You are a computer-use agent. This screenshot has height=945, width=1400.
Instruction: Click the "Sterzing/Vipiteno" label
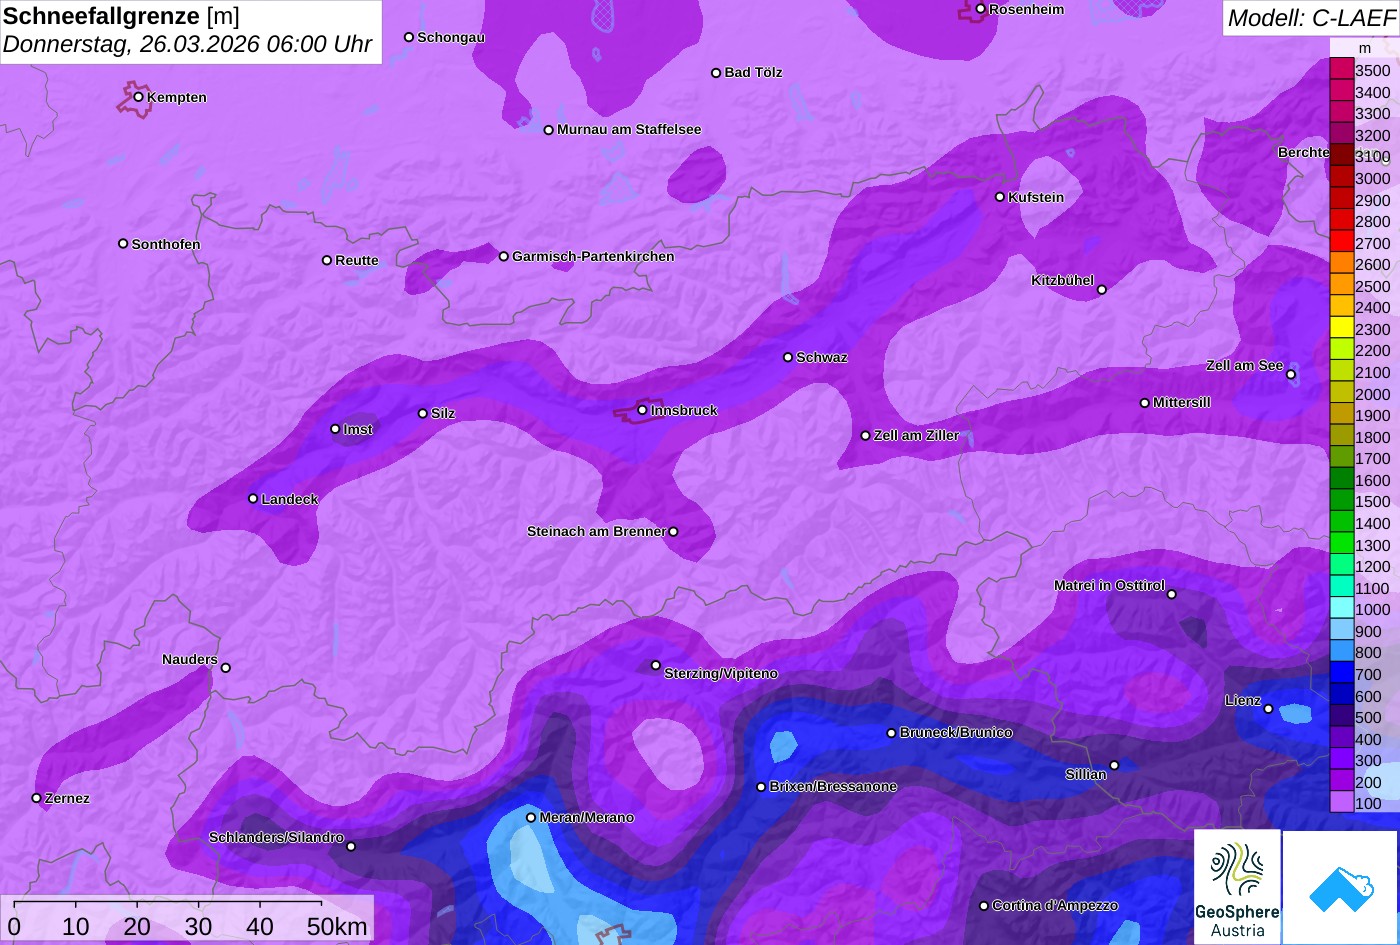tap(721, 674)
